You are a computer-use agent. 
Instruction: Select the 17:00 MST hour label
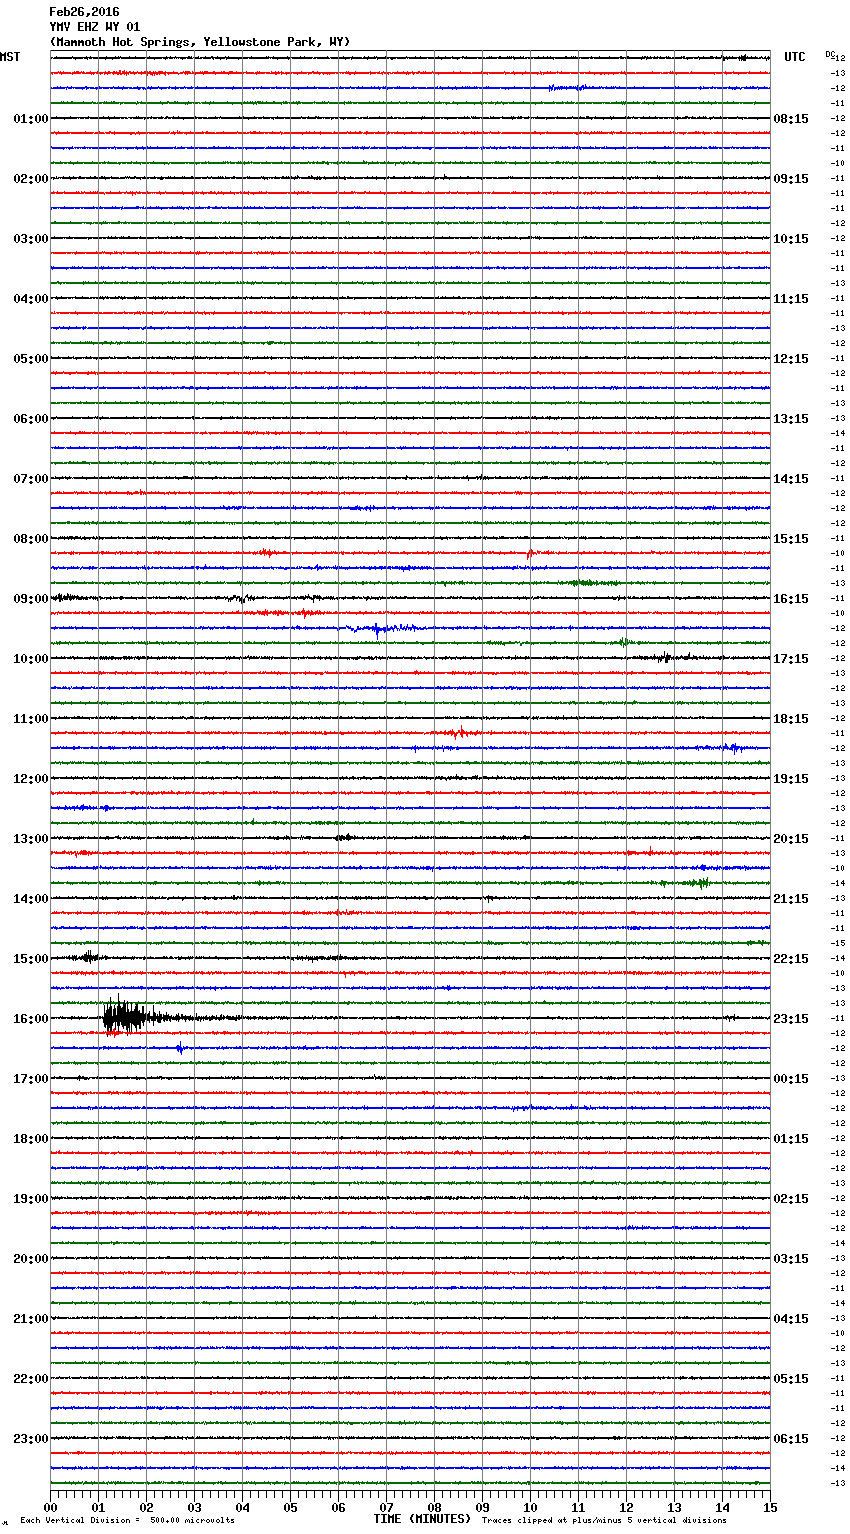point(31,1079)
